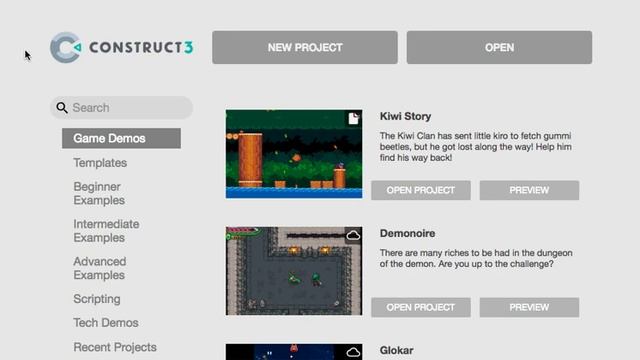The image size is (640, 360).
Task: Click the cloud icon on the Demonoire thumbnail
Action: pos(353,236)
